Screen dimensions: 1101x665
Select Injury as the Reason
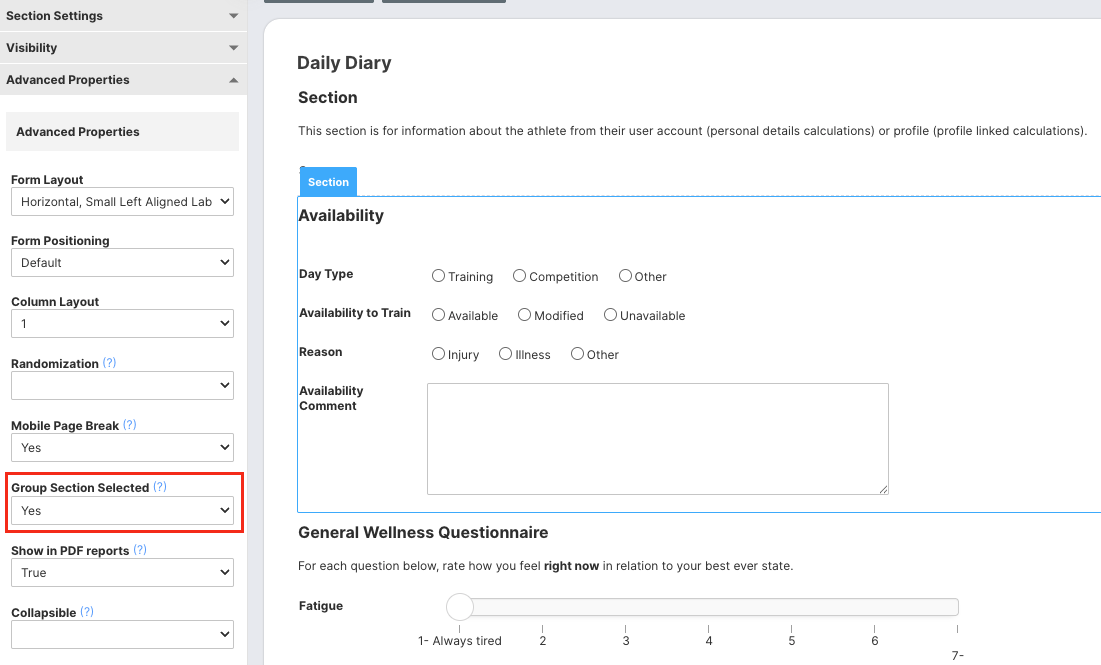click(438, 354)
